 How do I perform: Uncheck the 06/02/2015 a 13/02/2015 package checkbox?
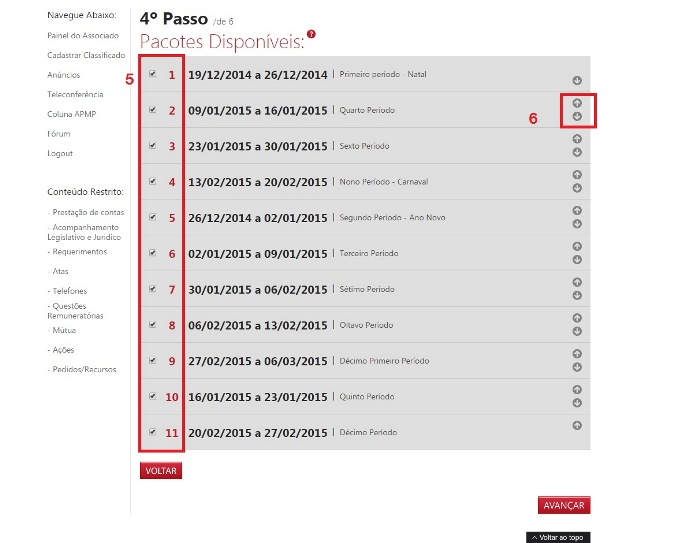tap(153, 324)
